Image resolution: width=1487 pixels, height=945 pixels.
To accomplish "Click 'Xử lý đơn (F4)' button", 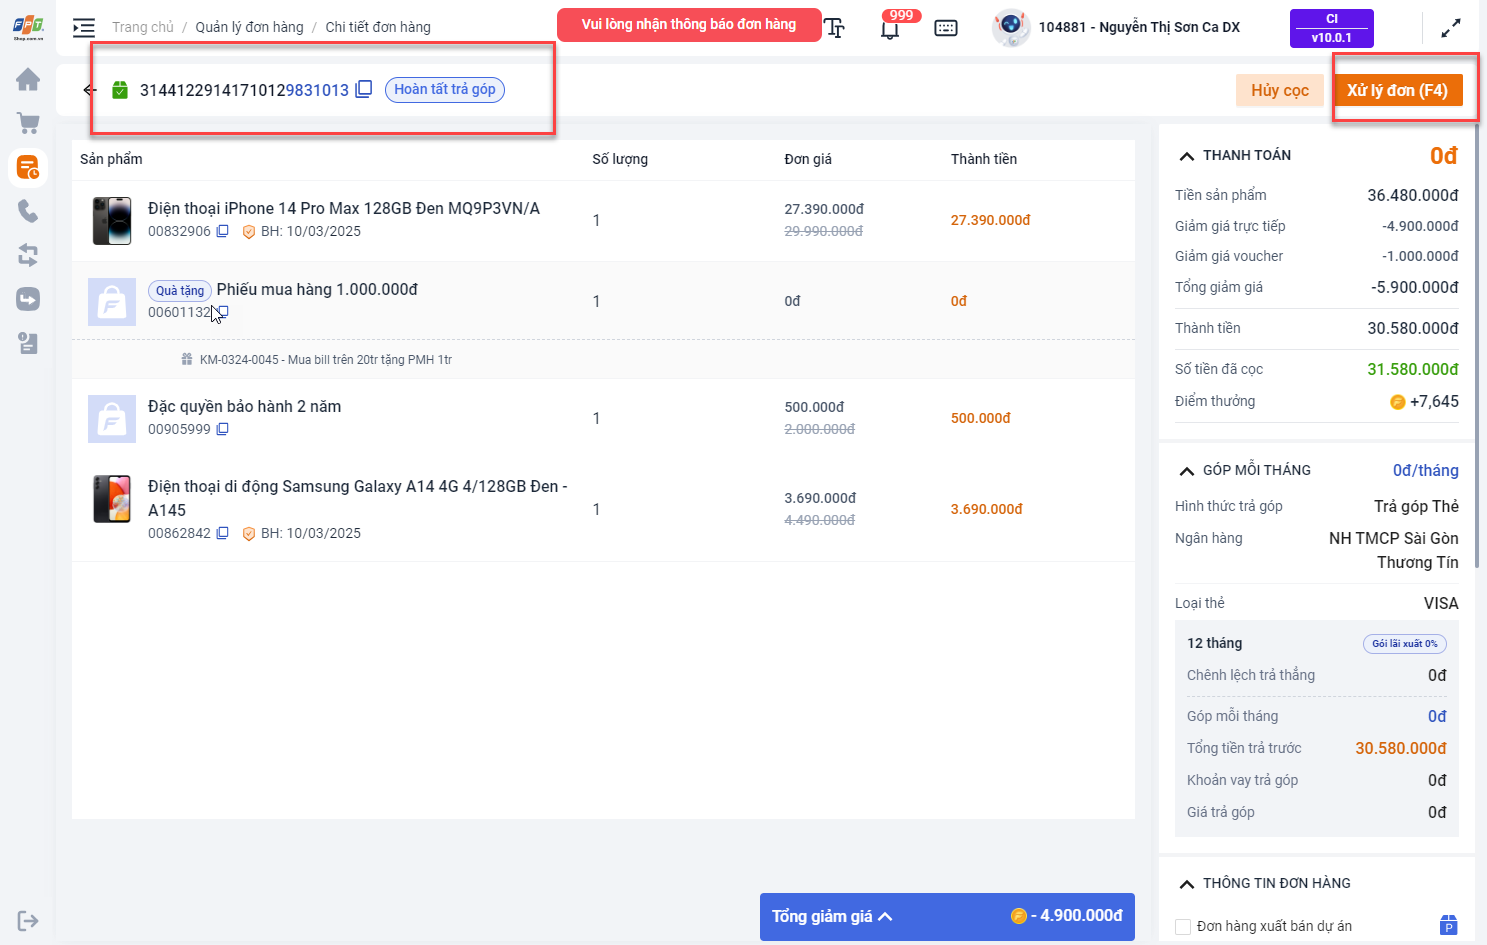I will [x=1397, y=90].
